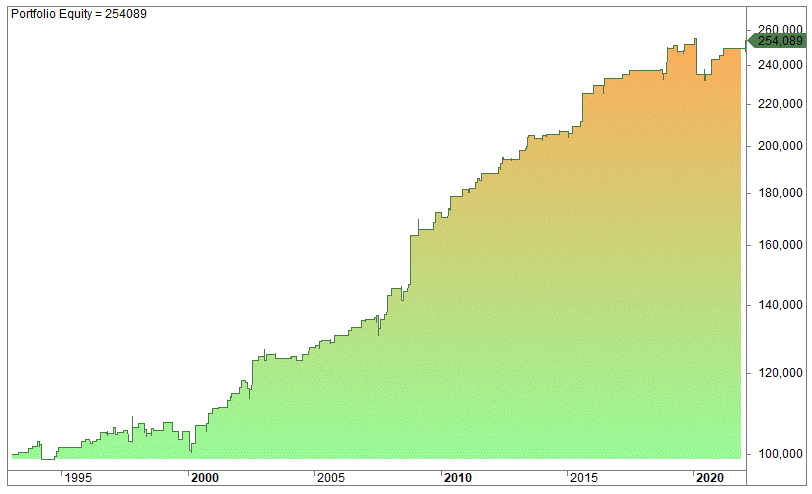Click the Portfolio Equity = 254089 title label
The image size is (812, 494).
[x=78, y=14]
